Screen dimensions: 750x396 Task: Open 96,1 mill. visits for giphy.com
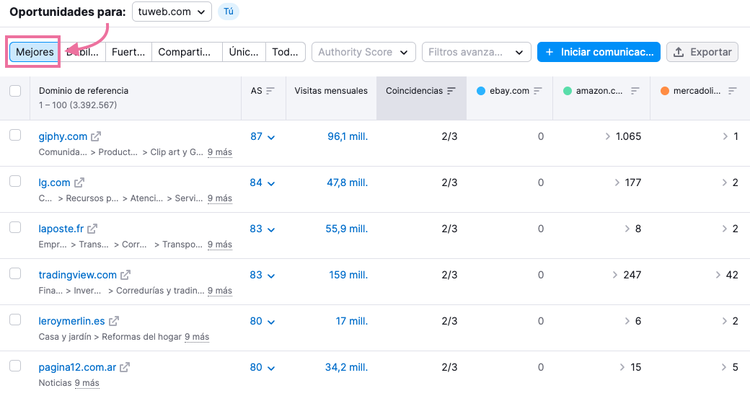click(347, 137)
